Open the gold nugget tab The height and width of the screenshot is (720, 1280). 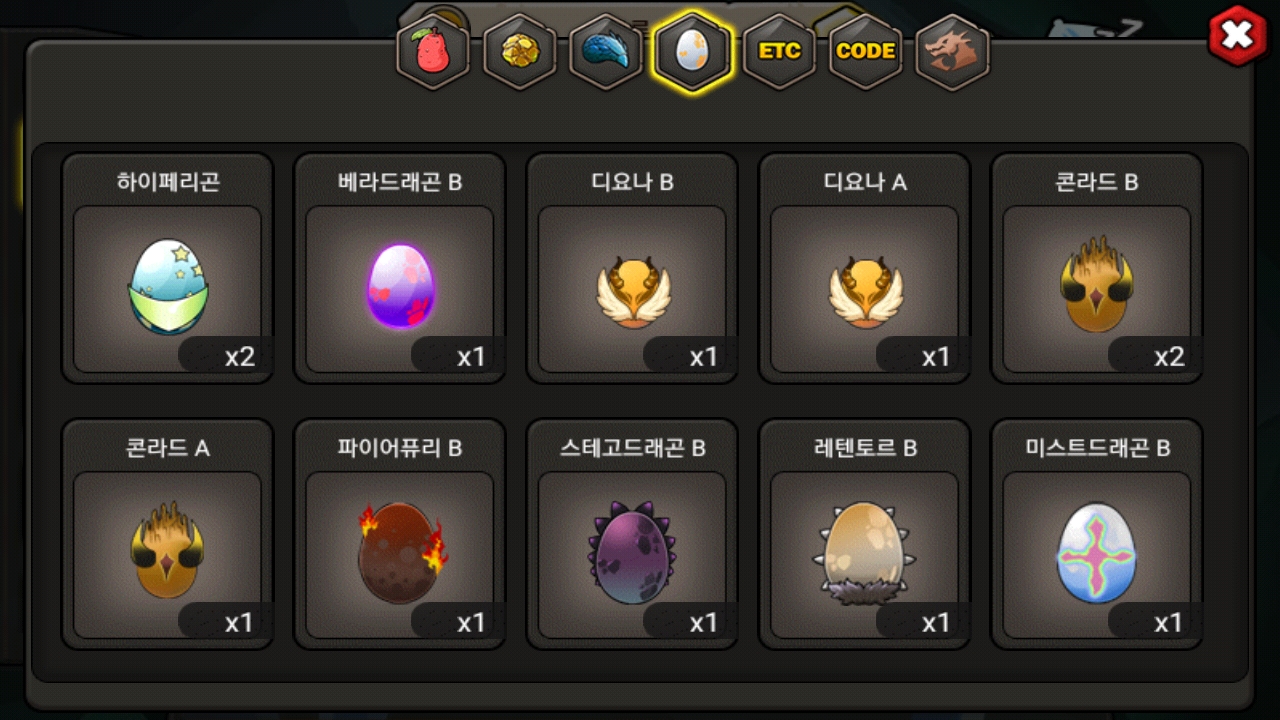520,51
